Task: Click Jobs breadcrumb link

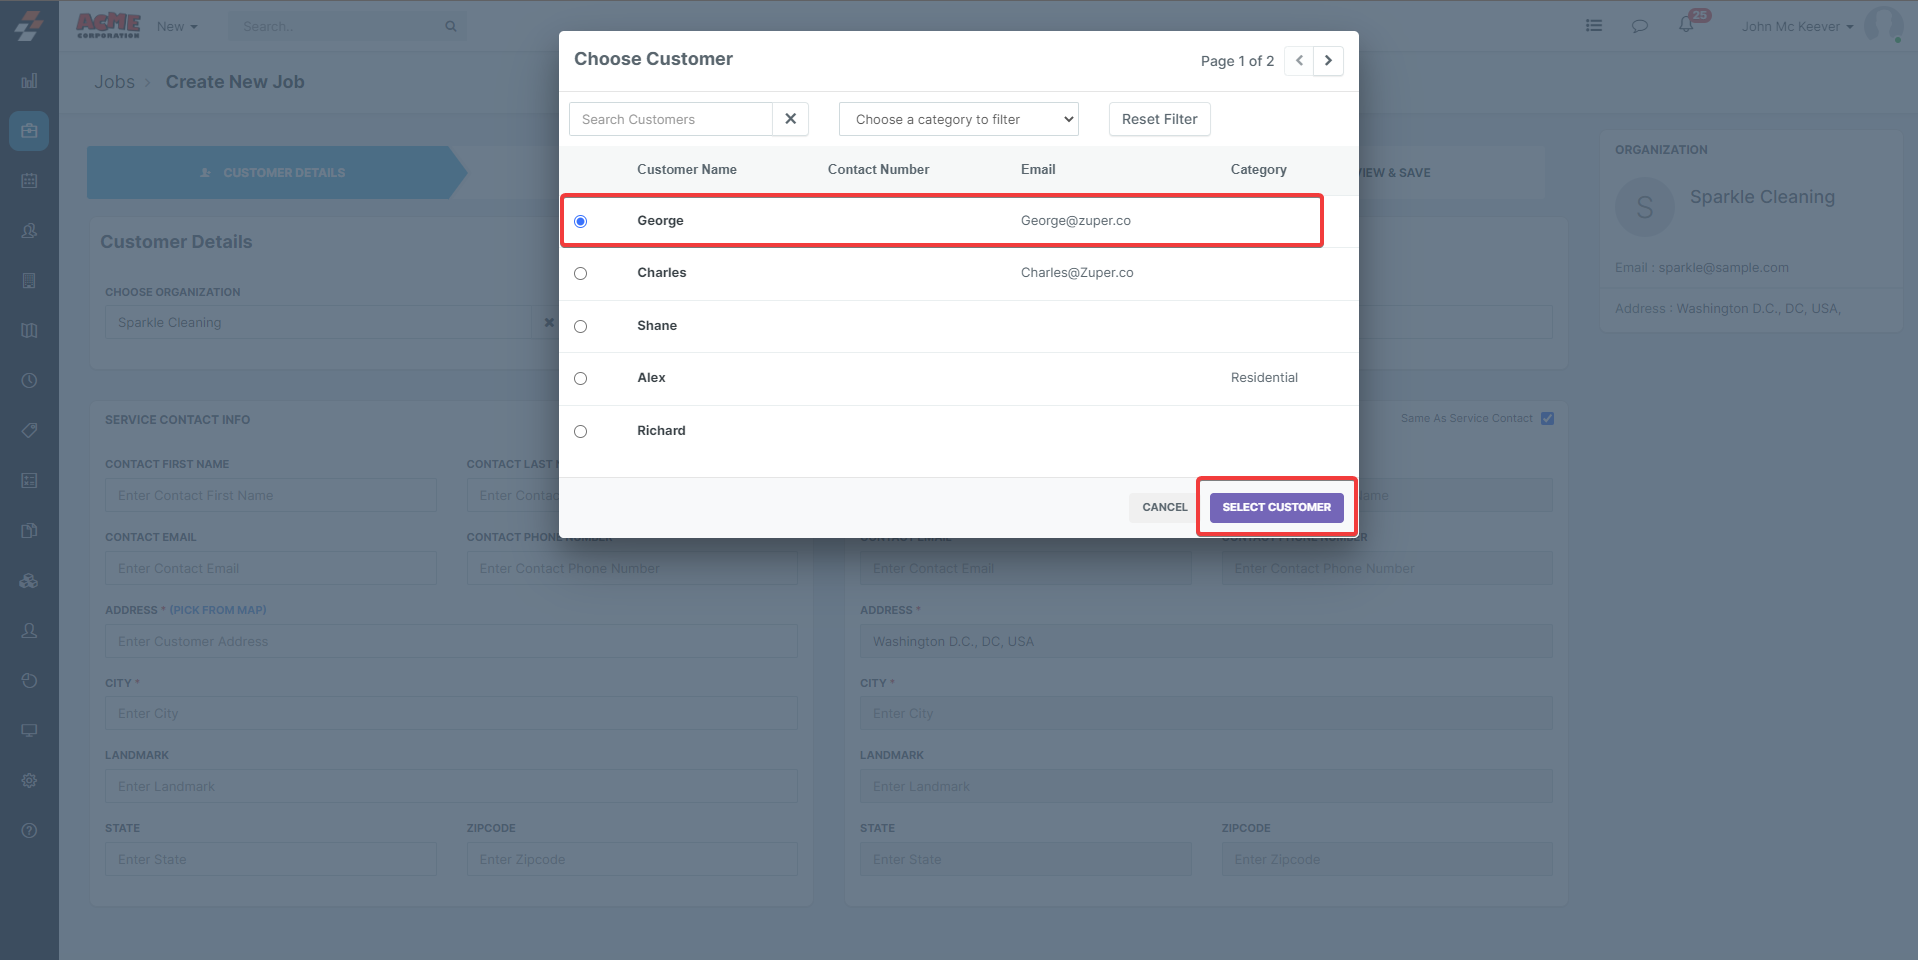Action: pos(114,82)
